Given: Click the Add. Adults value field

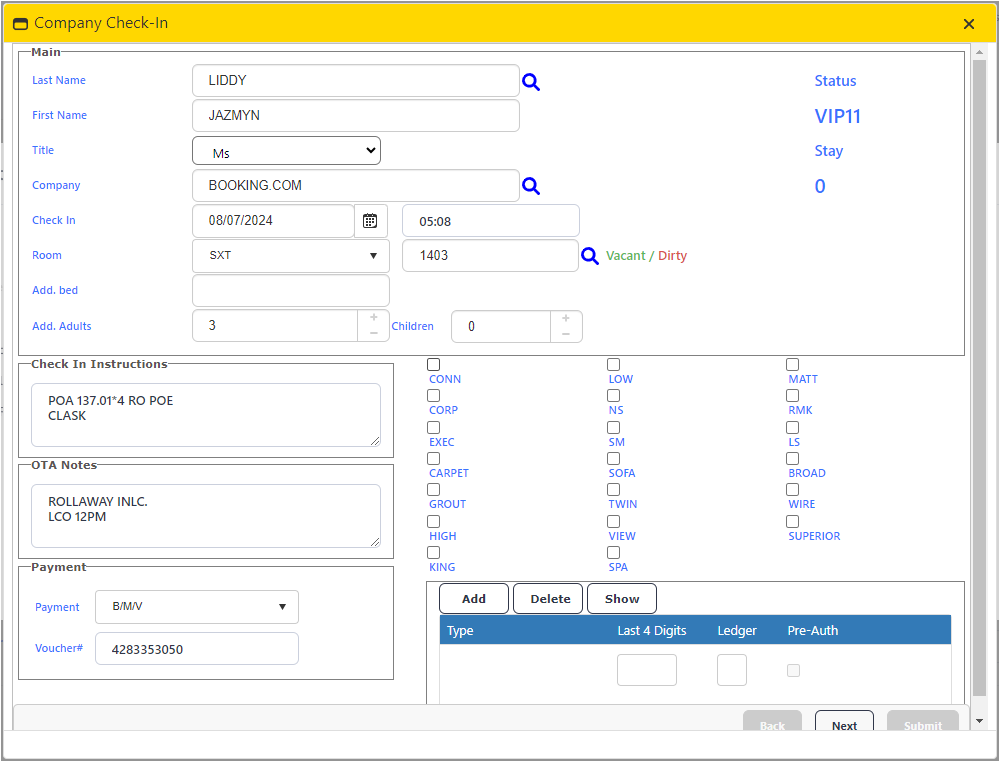Looking at the screenshot, I should [275, 326].
